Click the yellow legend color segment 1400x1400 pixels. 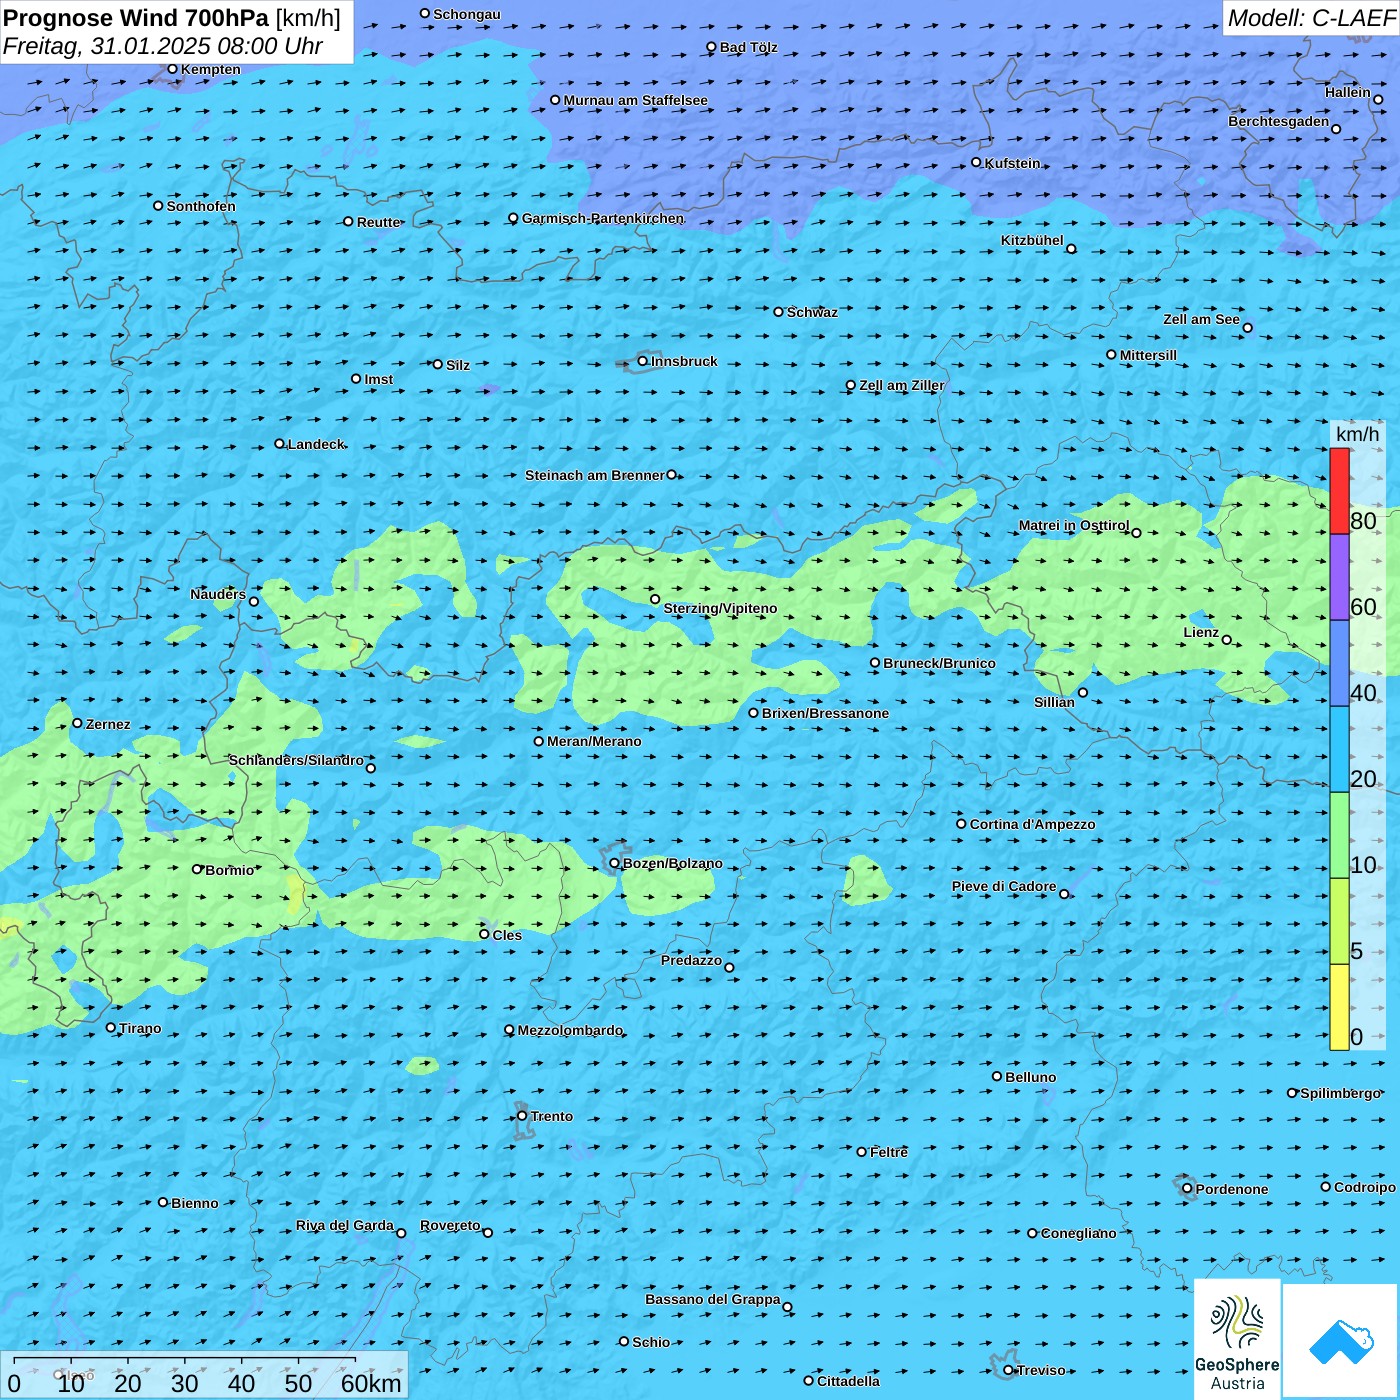point(1339,1007)
